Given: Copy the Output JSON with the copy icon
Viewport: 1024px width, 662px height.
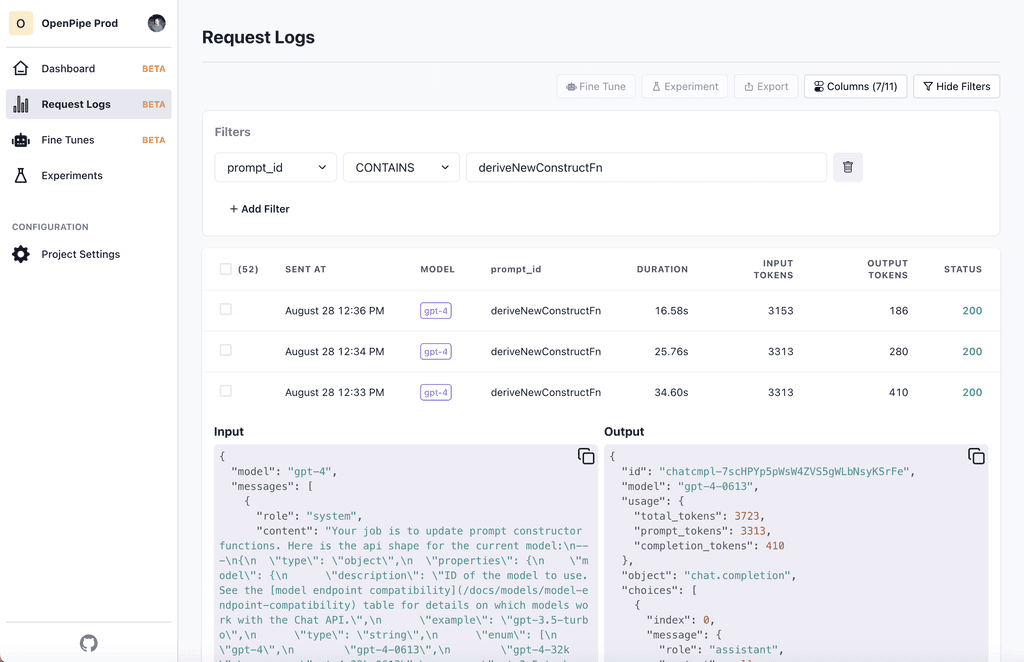Looking at the screenshot, I should [x=976, y=455].
